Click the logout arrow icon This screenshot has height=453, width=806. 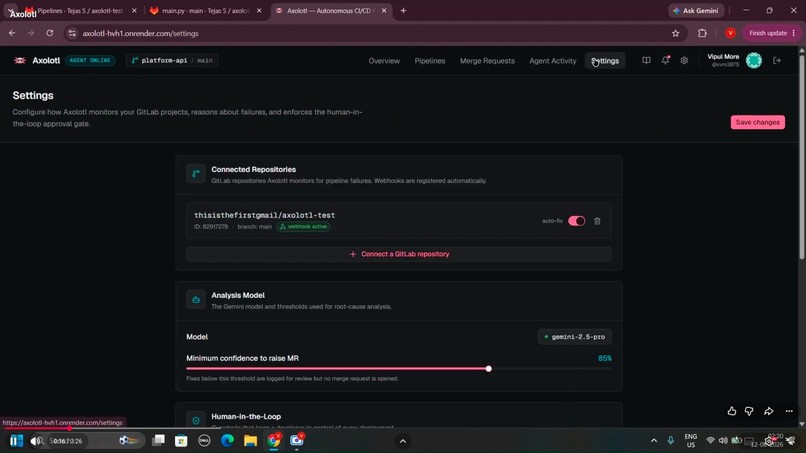(x=777, y=61)
